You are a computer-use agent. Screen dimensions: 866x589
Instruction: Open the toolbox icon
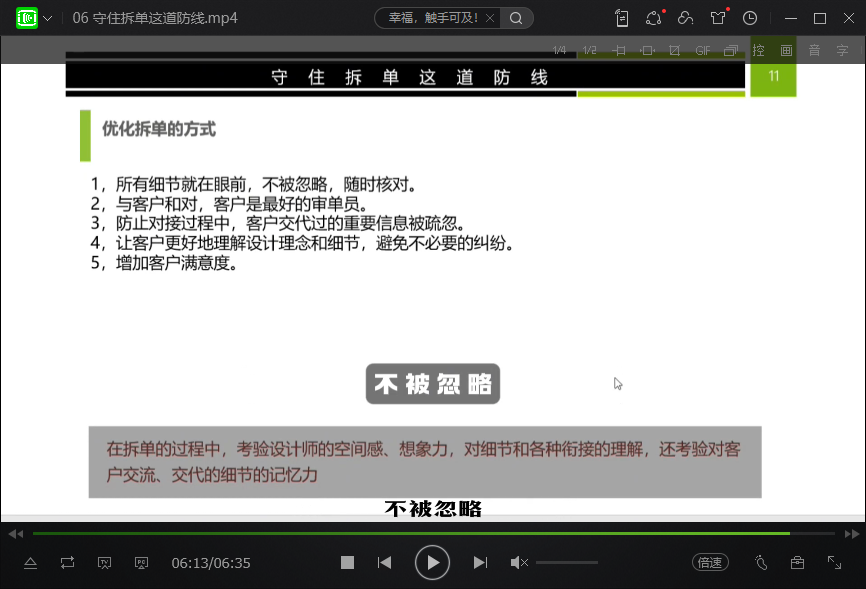(x=798, y=563)
